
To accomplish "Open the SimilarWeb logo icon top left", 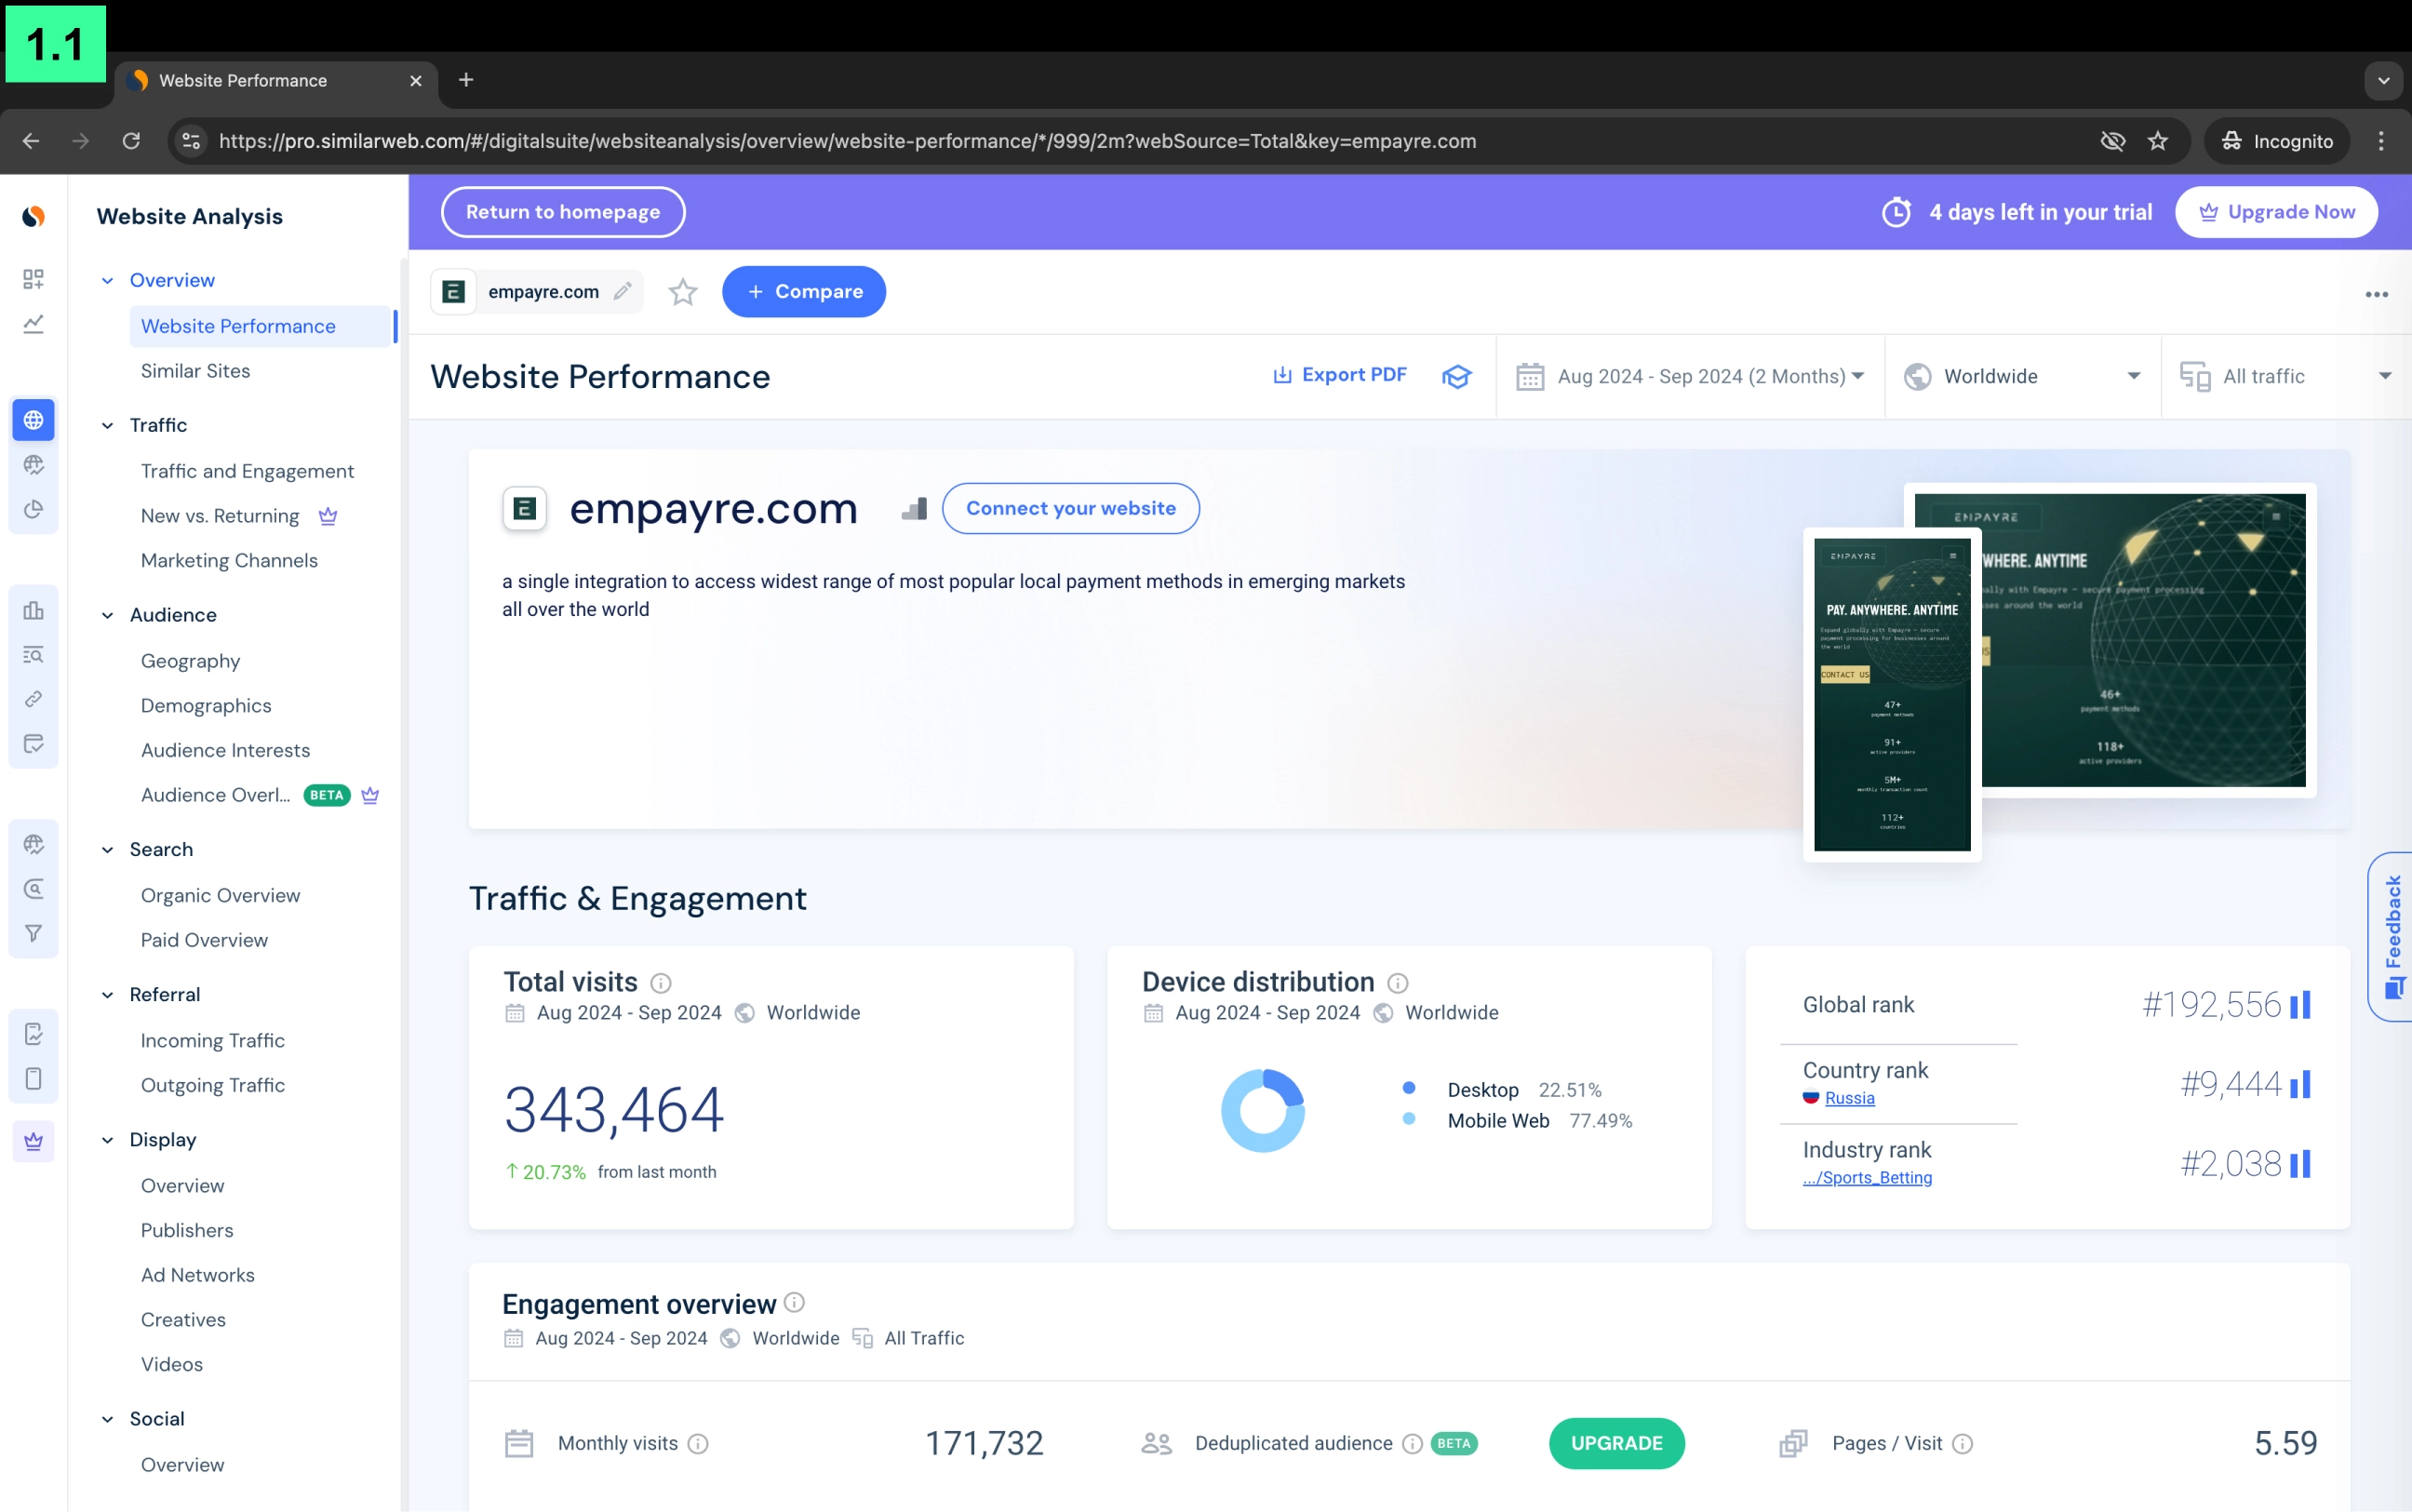I will click(x=33, y=216).
